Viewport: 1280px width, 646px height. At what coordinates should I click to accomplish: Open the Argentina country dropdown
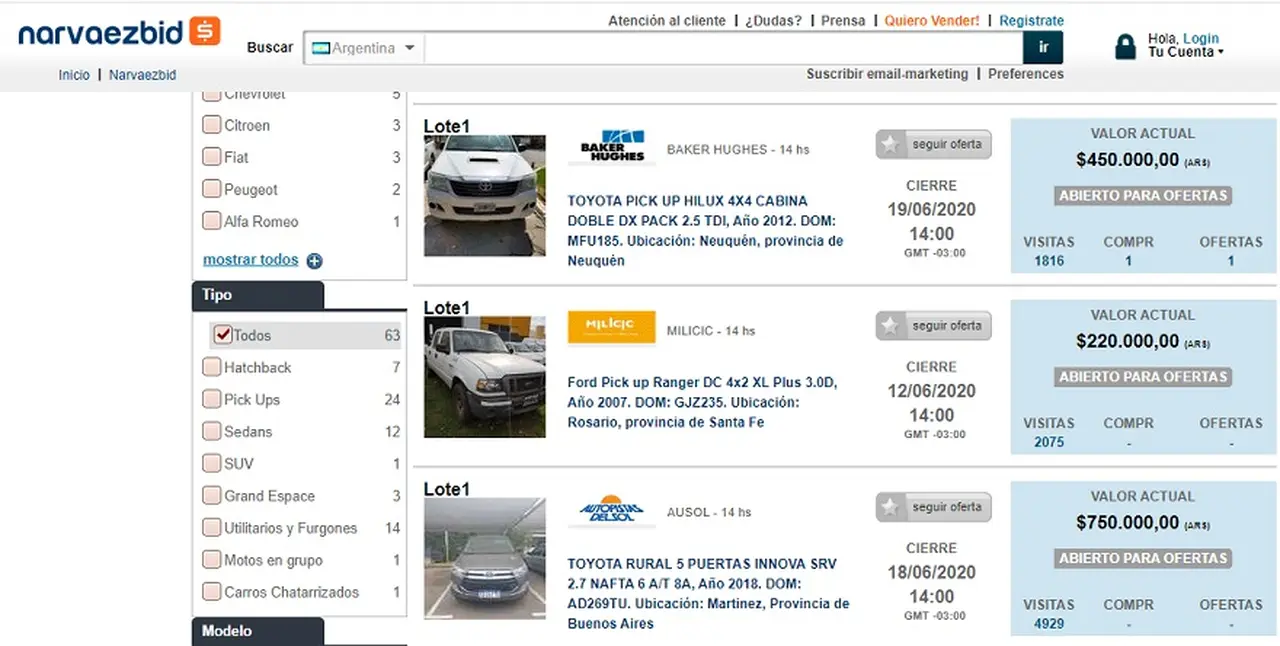pyautogui.click(x=364, y=48)
